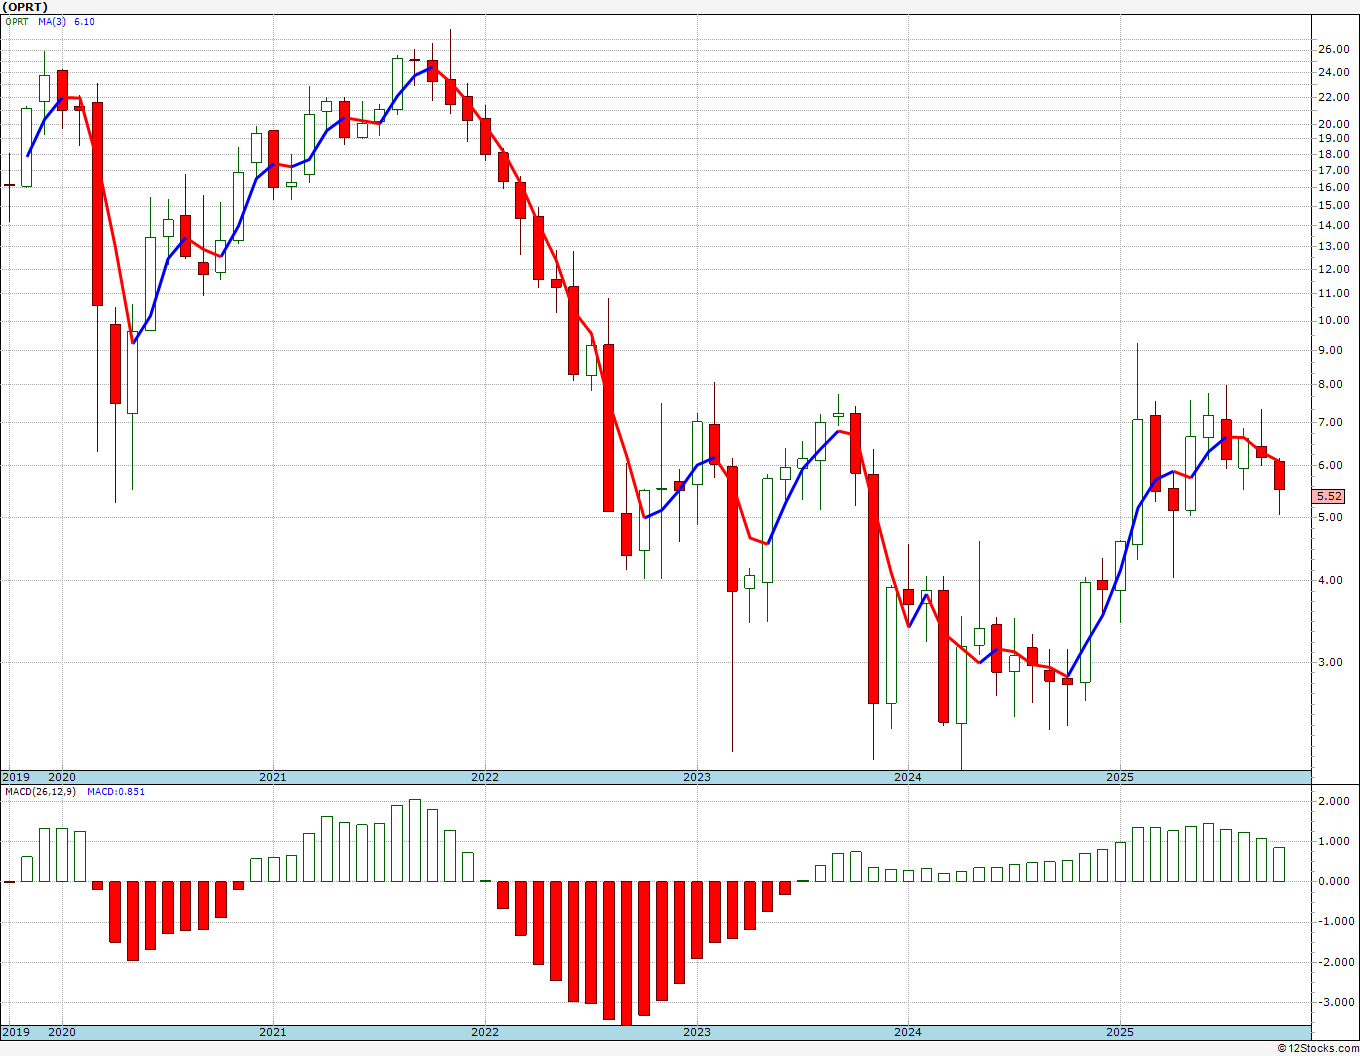Select the 16.00 price axis label
This screenshot has height=1056, width=1360.
click(1332, 188)
